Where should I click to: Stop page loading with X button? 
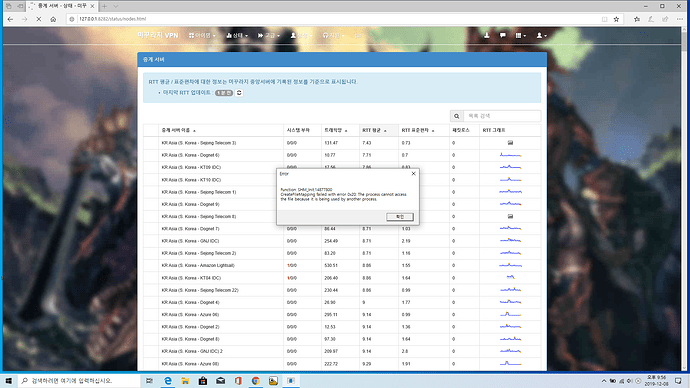pos(39,19)
